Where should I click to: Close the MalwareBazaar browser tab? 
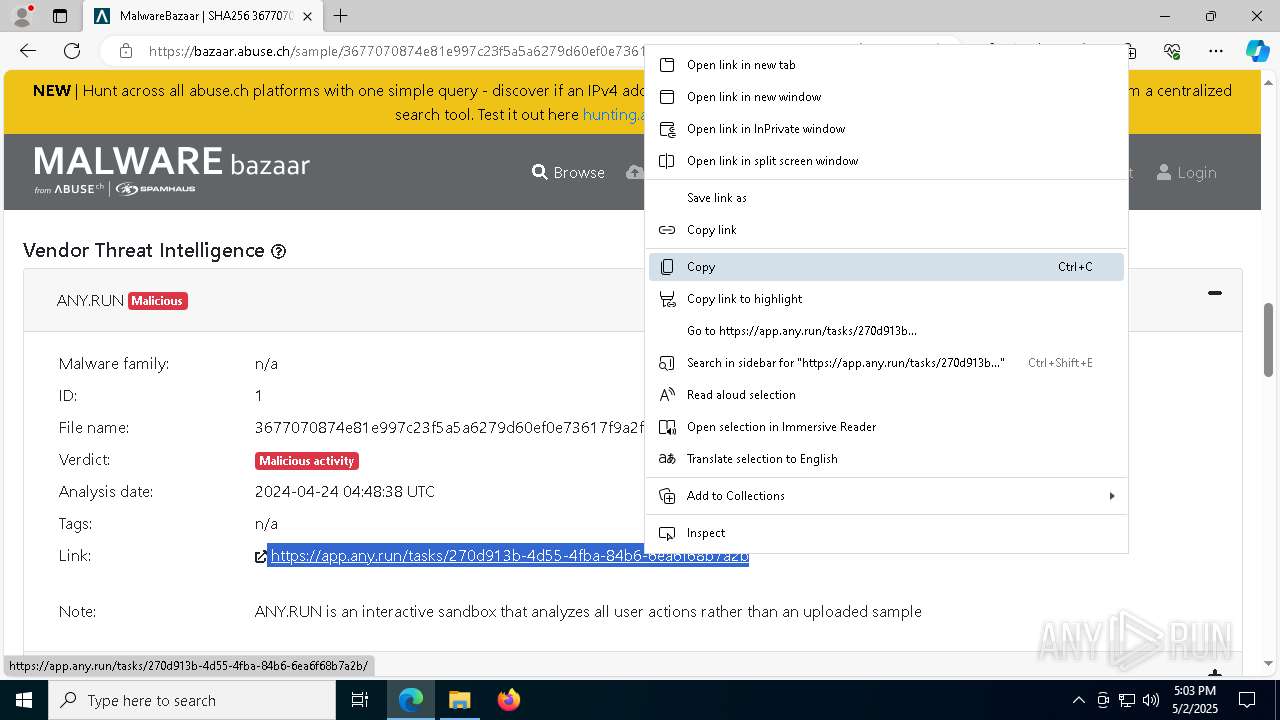click(x=307, y=16)
